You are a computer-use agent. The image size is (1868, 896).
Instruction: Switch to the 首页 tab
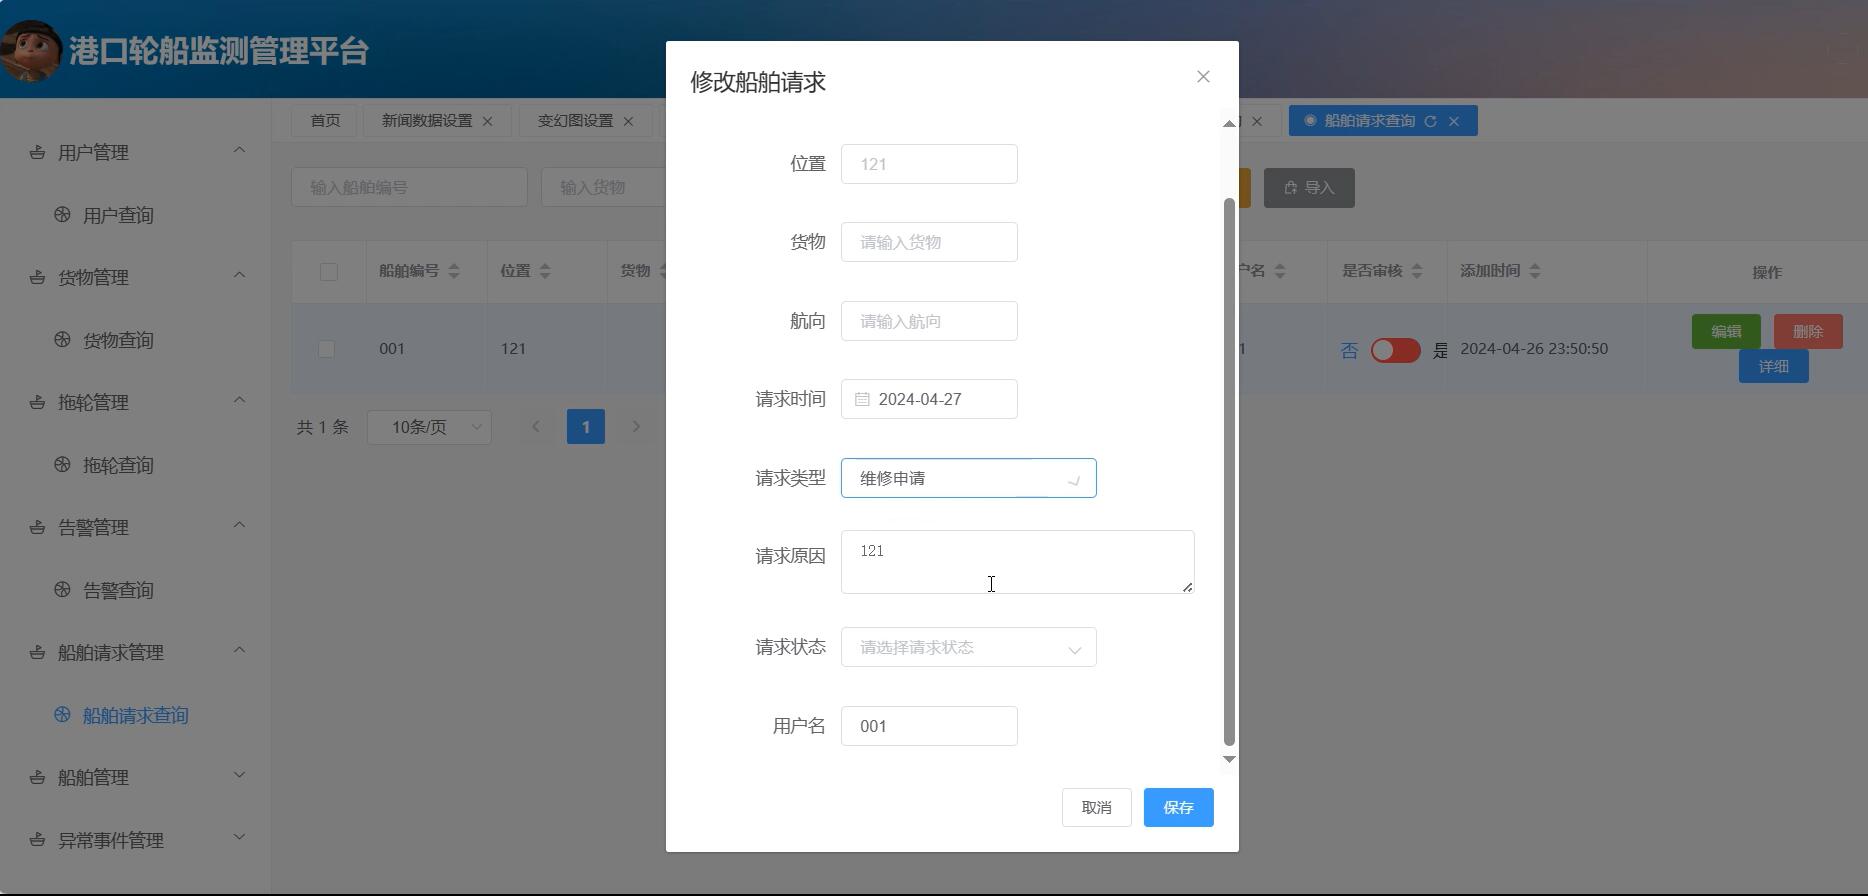coord(324,120)
